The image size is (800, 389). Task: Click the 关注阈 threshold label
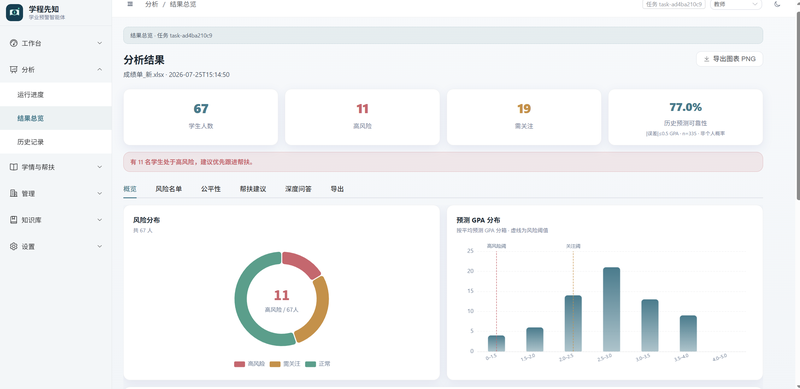[573, 246]
